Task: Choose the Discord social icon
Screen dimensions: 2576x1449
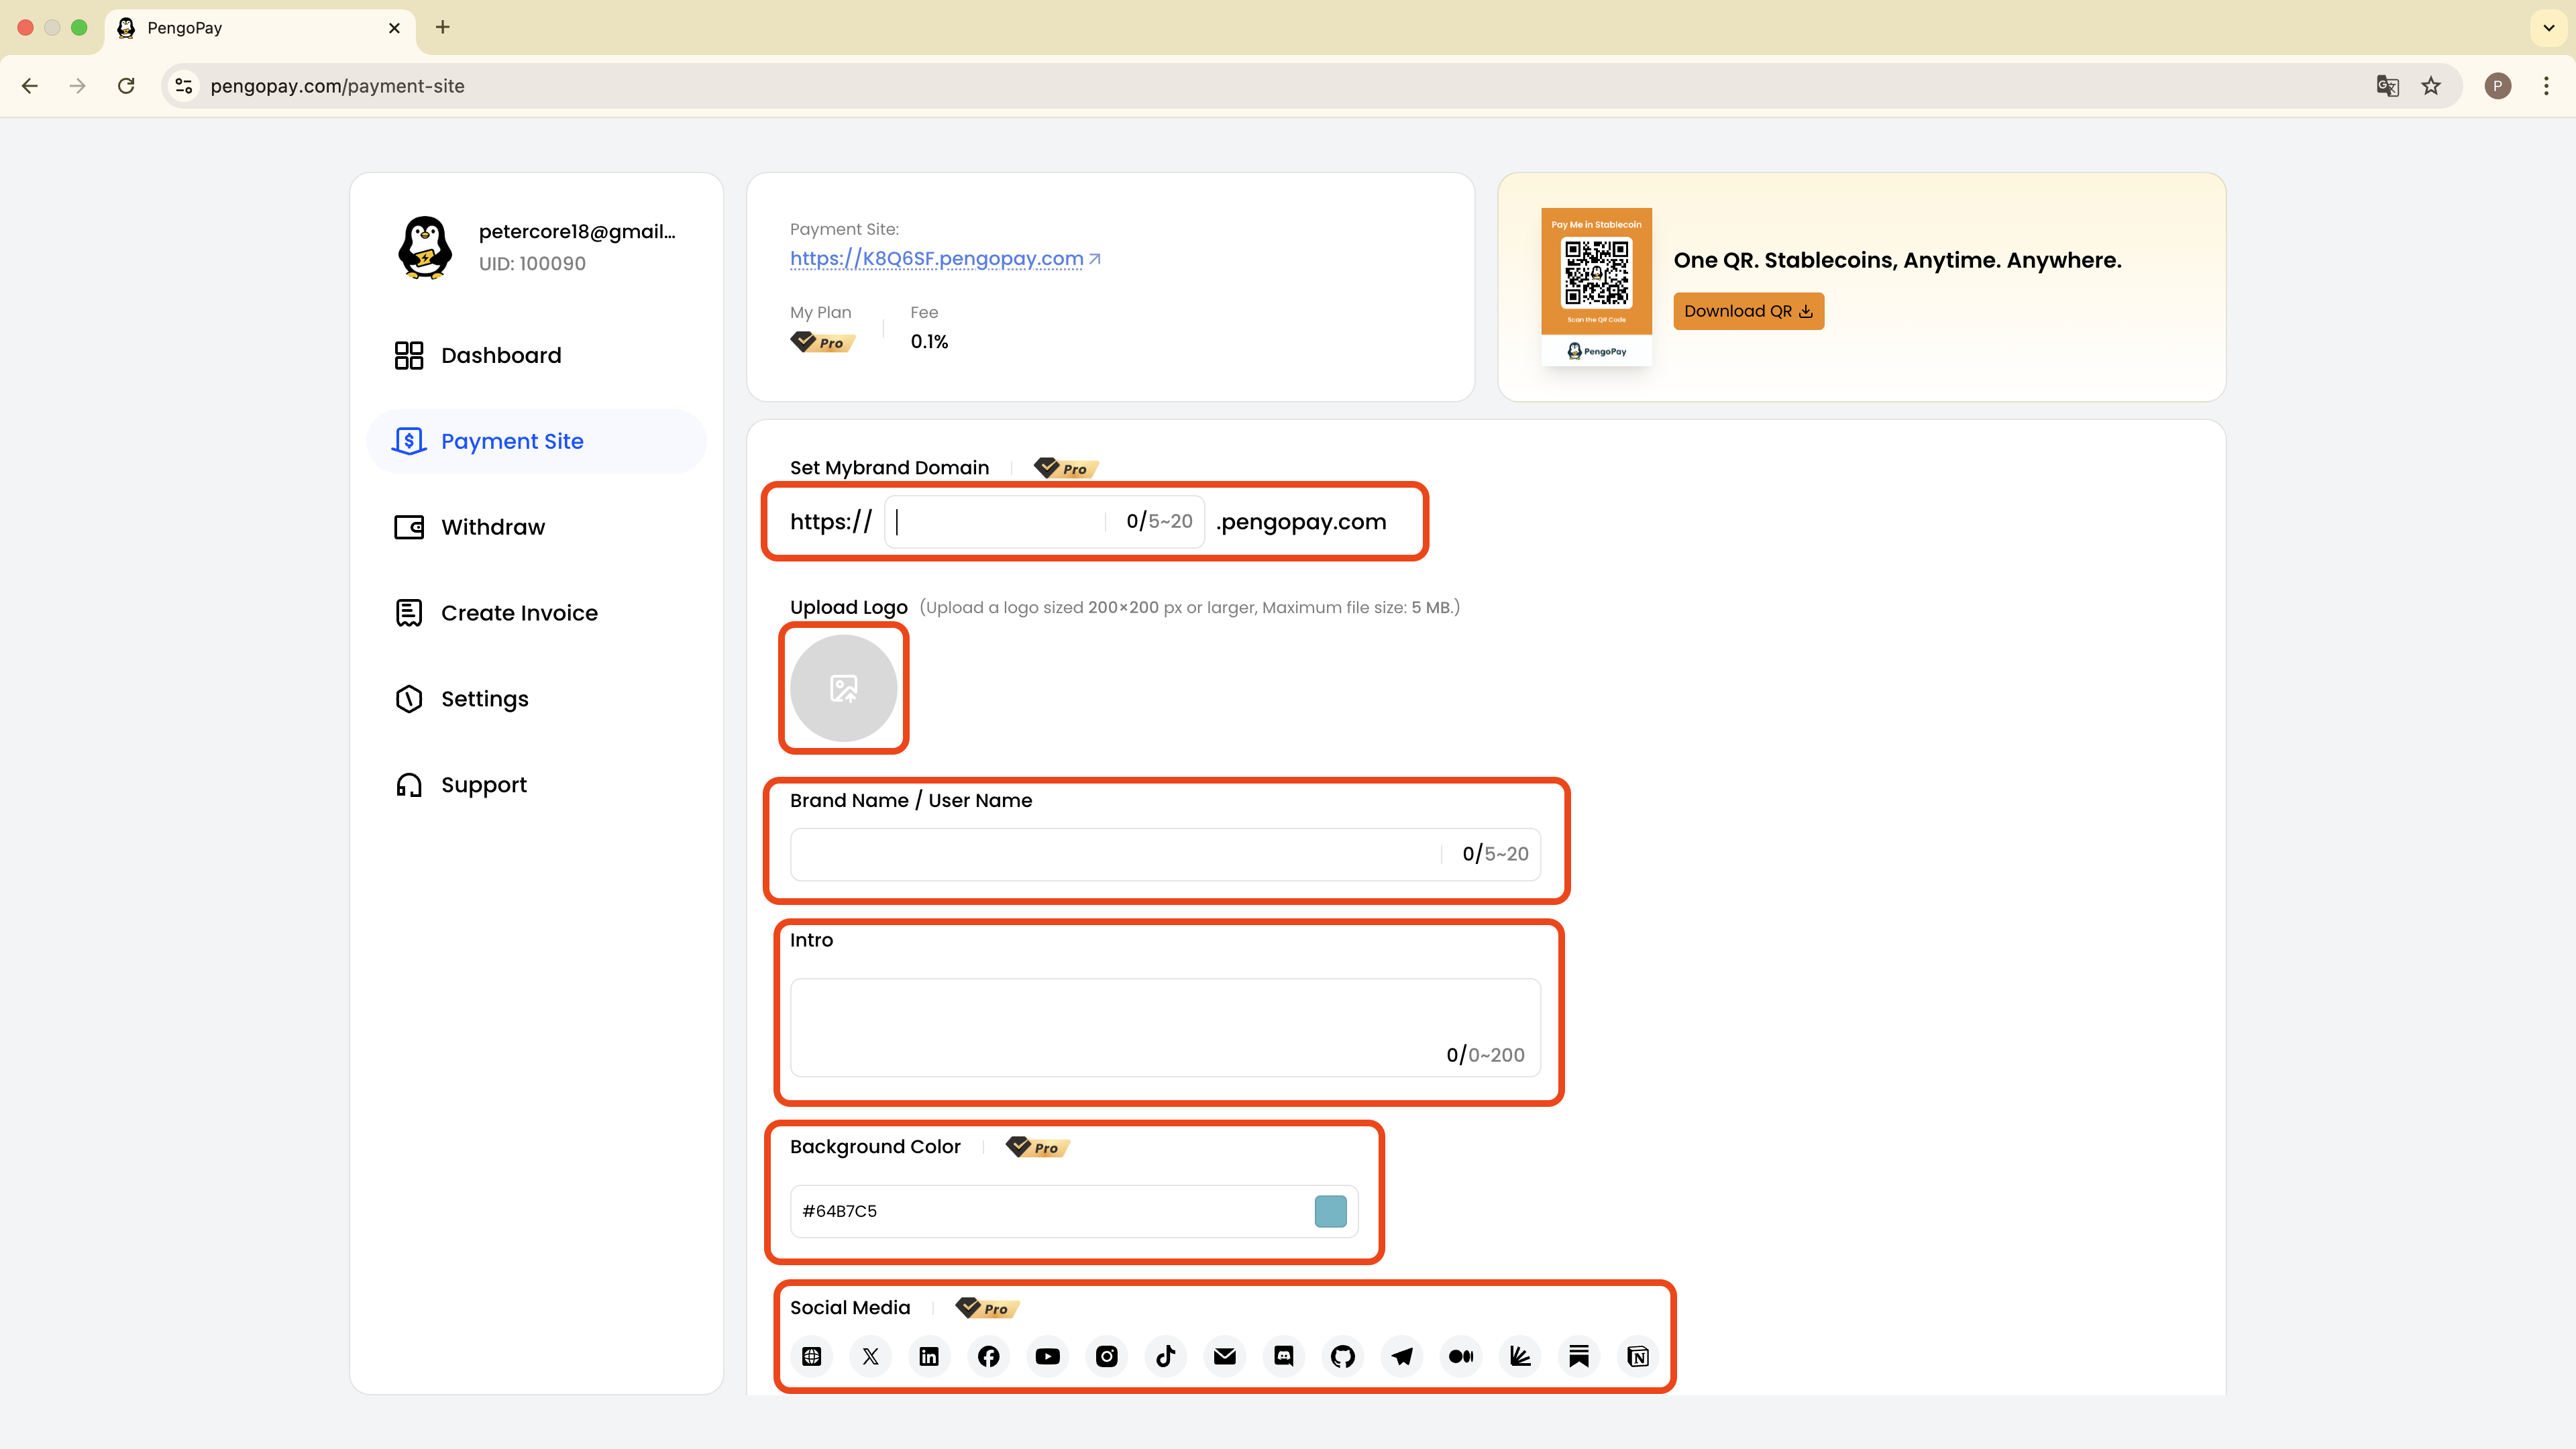Action: [1284, 1356]
